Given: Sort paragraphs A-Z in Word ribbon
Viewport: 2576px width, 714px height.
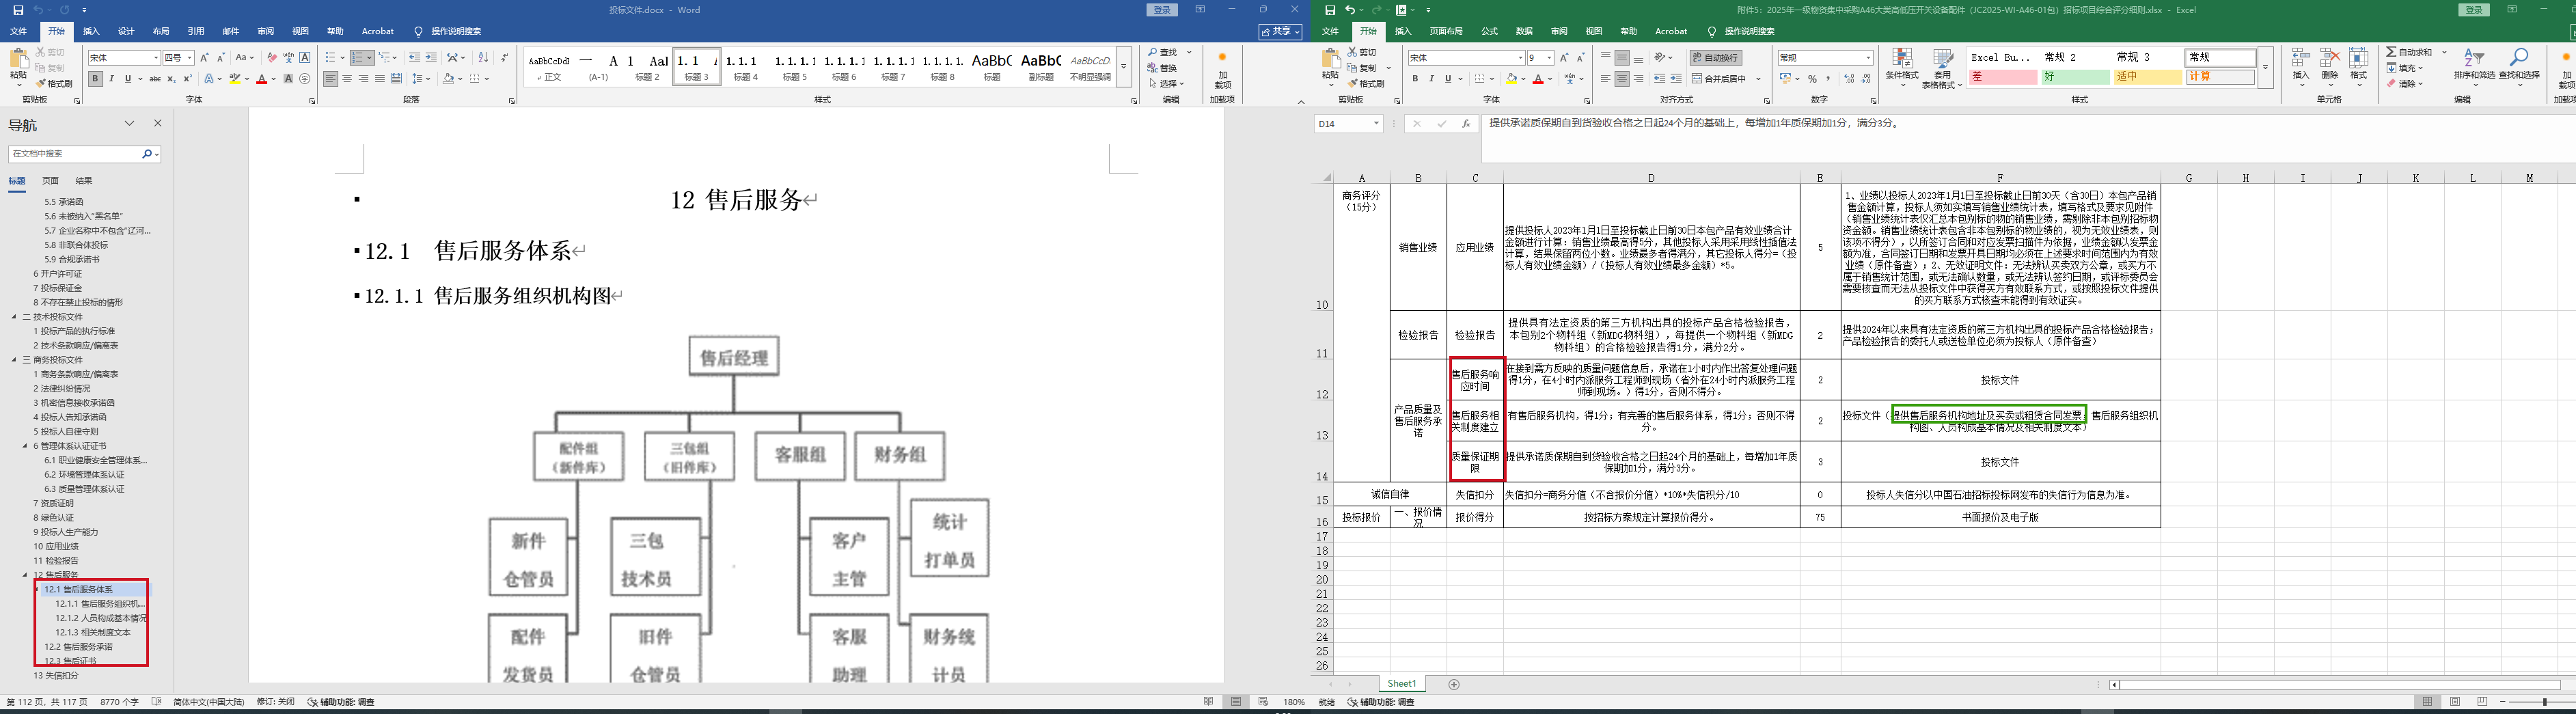Looking at the screenshot, I should pyautogui.click(x=484, y=58).
